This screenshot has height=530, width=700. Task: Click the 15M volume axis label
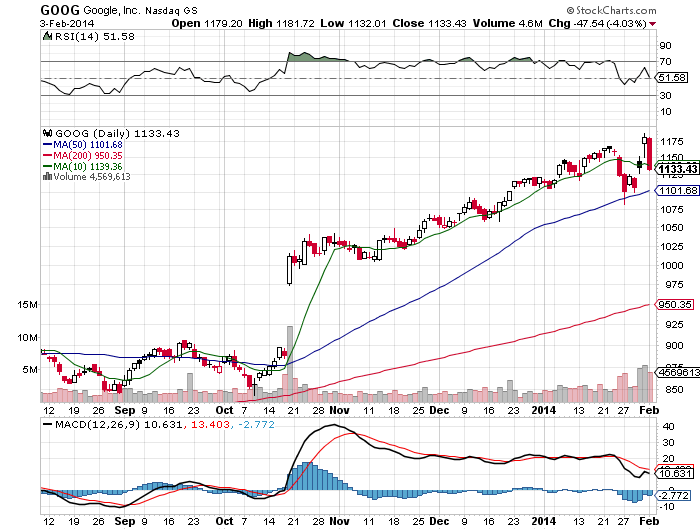(28, 305)
